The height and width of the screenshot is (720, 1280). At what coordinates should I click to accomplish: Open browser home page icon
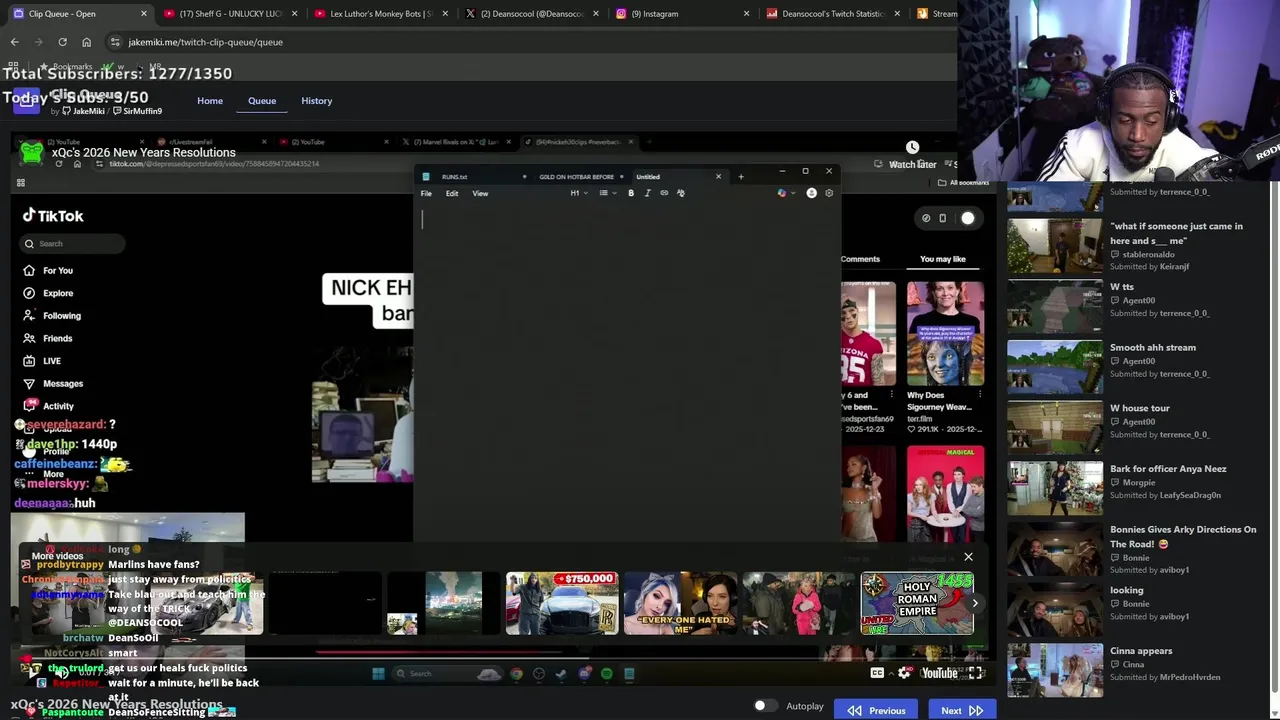point(86,42)
